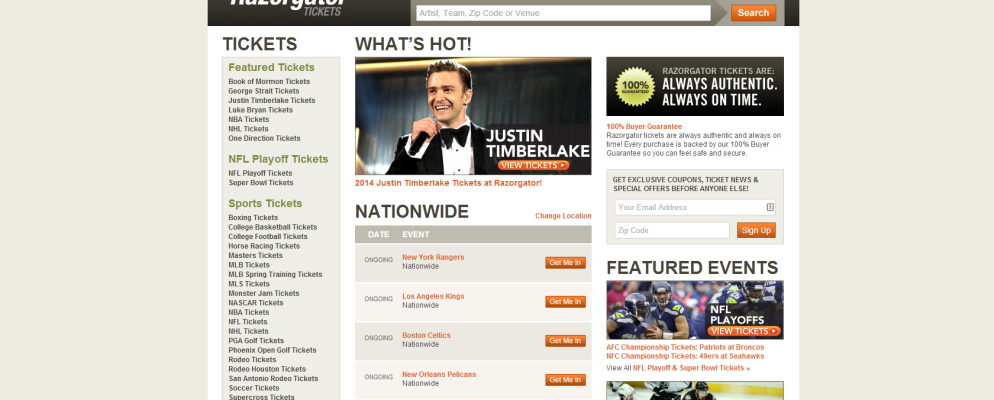994x400 pixels.
Task: Open the Change Location link
Action: pos(563,216)
